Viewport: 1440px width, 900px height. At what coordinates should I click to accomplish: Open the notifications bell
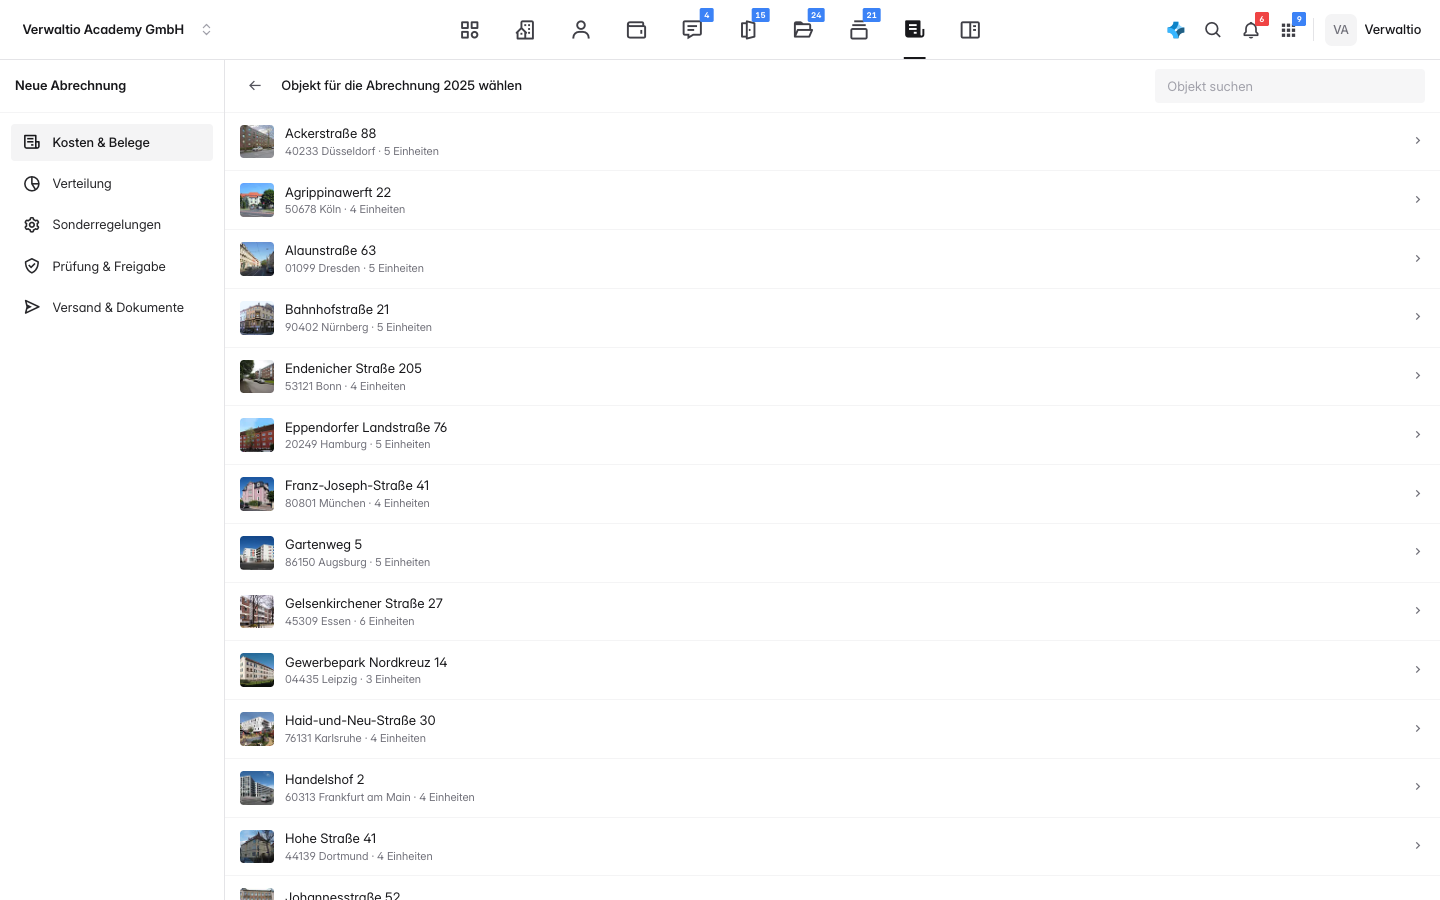(x=1251, y=30)
